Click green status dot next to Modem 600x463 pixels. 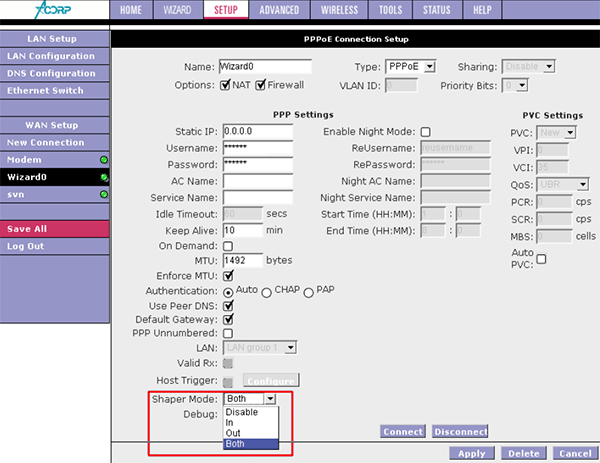click(x=104, y=160)
